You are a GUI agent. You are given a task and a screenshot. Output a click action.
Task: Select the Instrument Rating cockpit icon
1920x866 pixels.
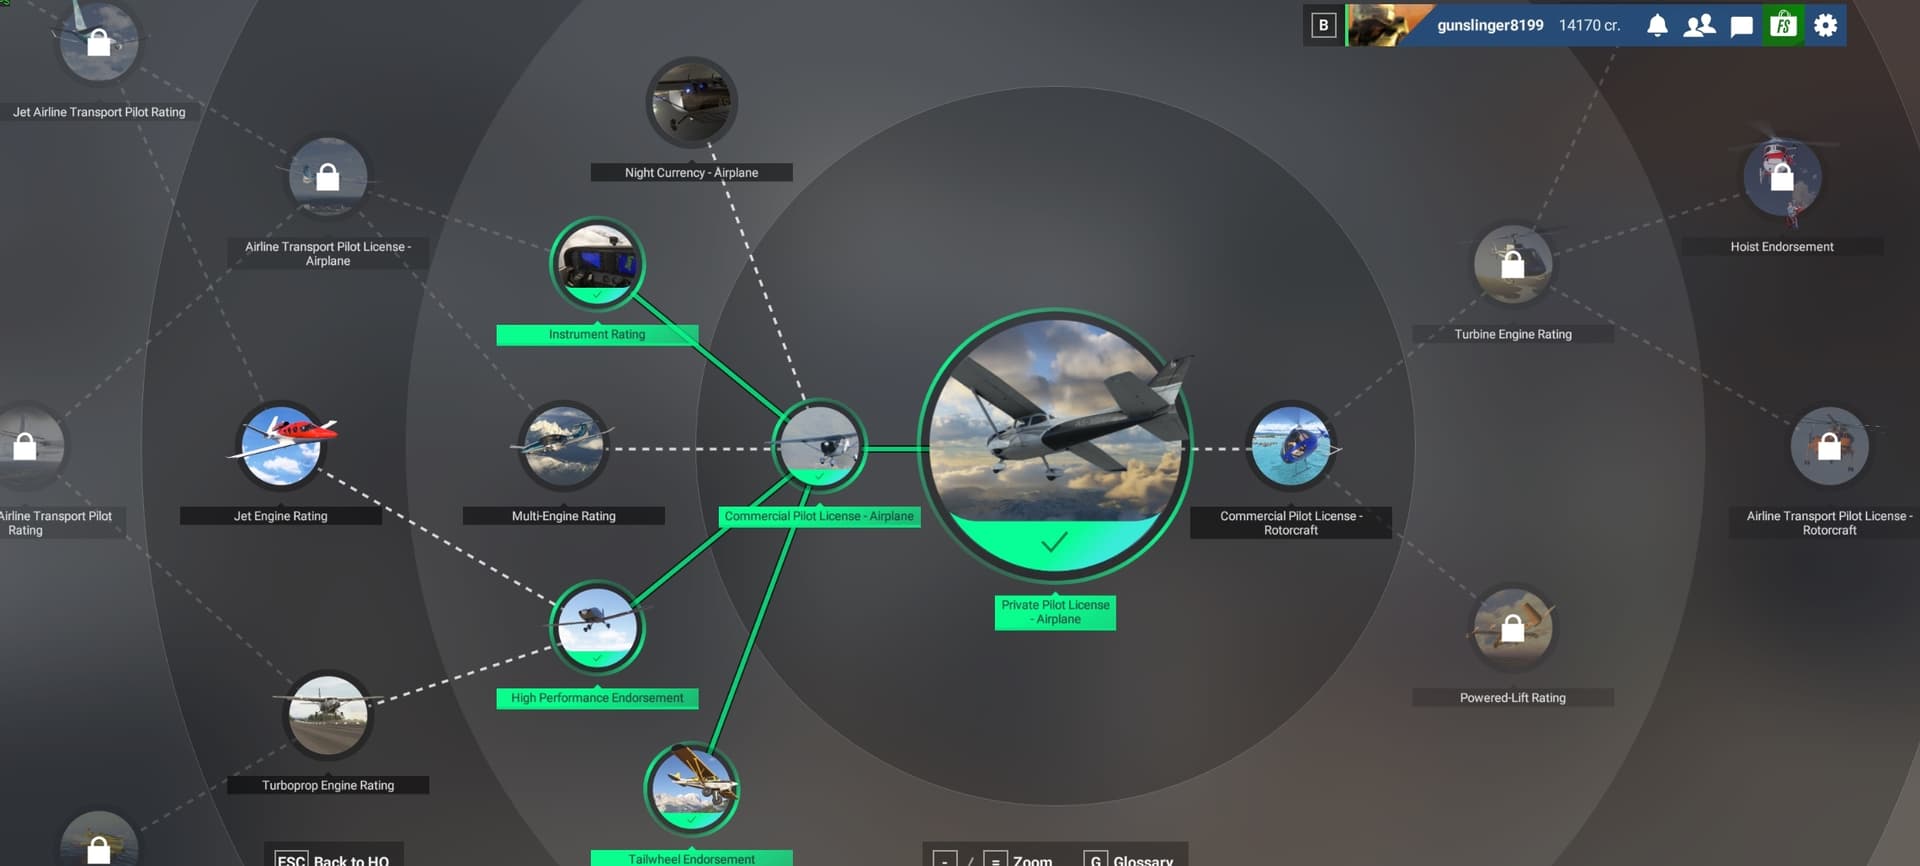pos(597,264)
